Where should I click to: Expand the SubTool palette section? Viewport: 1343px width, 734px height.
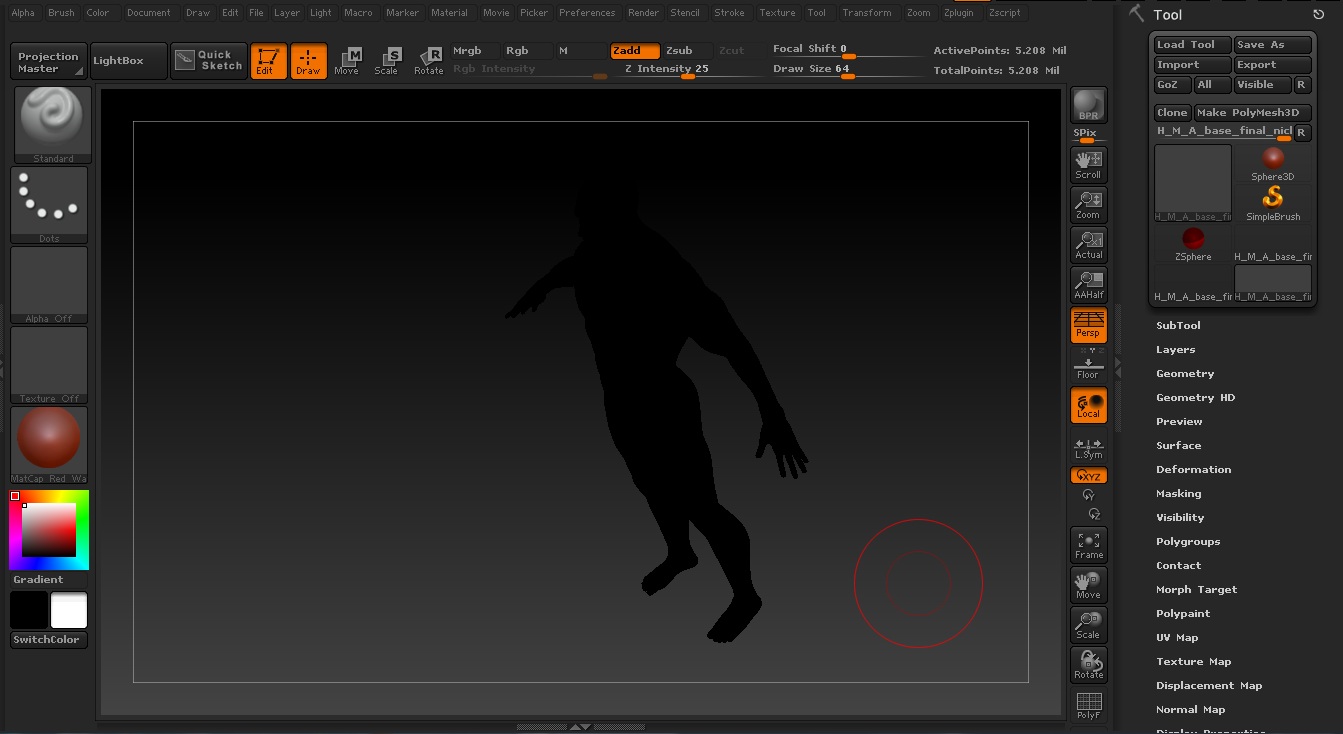(x=1178, y=326)
